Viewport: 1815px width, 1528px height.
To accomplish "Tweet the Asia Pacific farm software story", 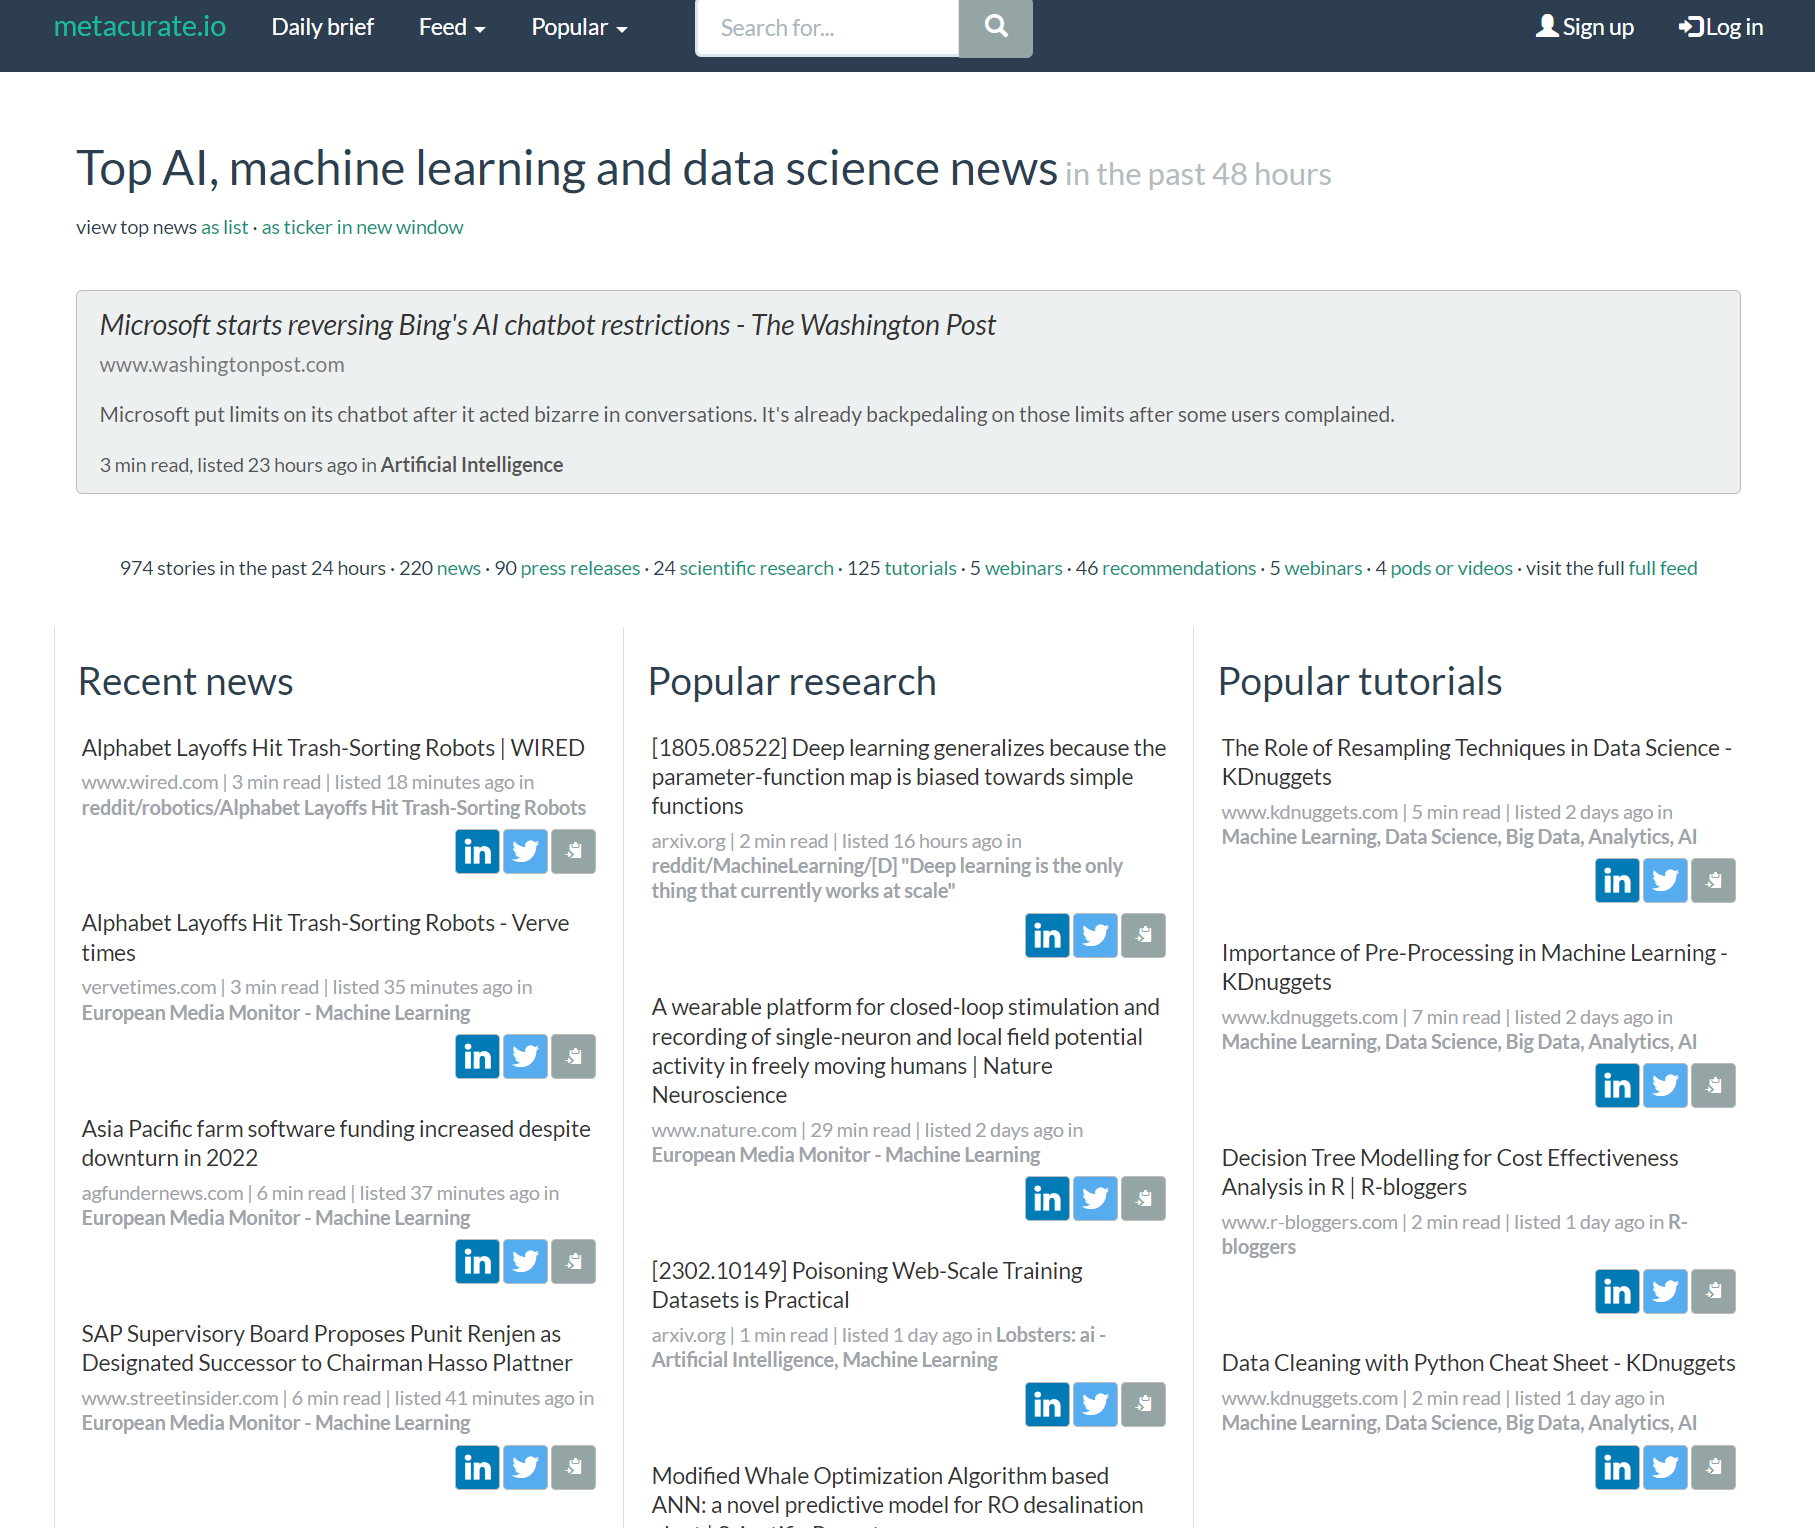I will coord(525,1261).
